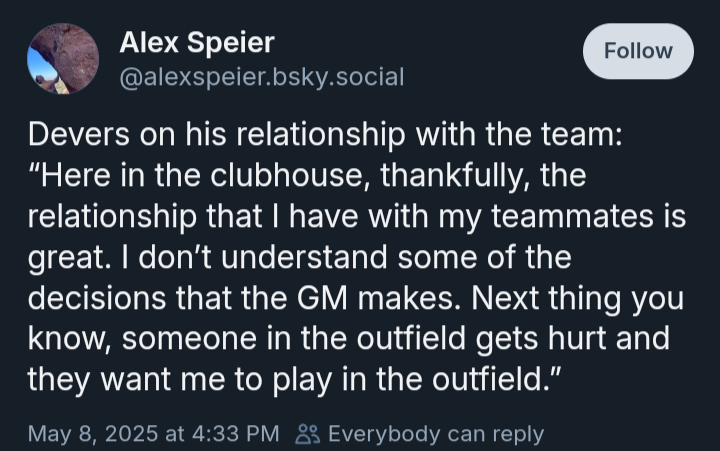Click the quote line "Here in the clubhouse, thankfully"
This screenshot has height=451, width=720.
pyautogui.click(x=307, y=176)
